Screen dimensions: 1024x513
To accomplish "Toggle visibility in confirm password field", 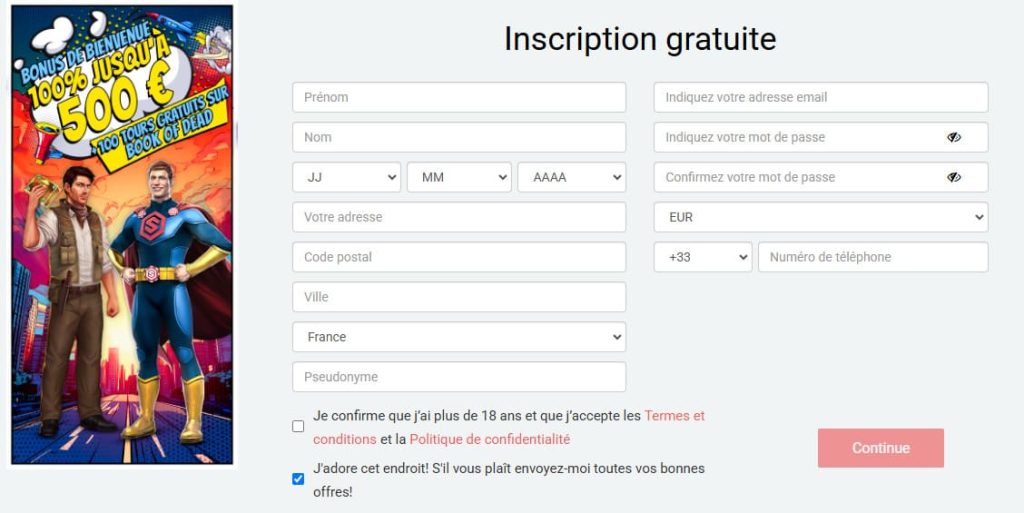I will [954, 177].
